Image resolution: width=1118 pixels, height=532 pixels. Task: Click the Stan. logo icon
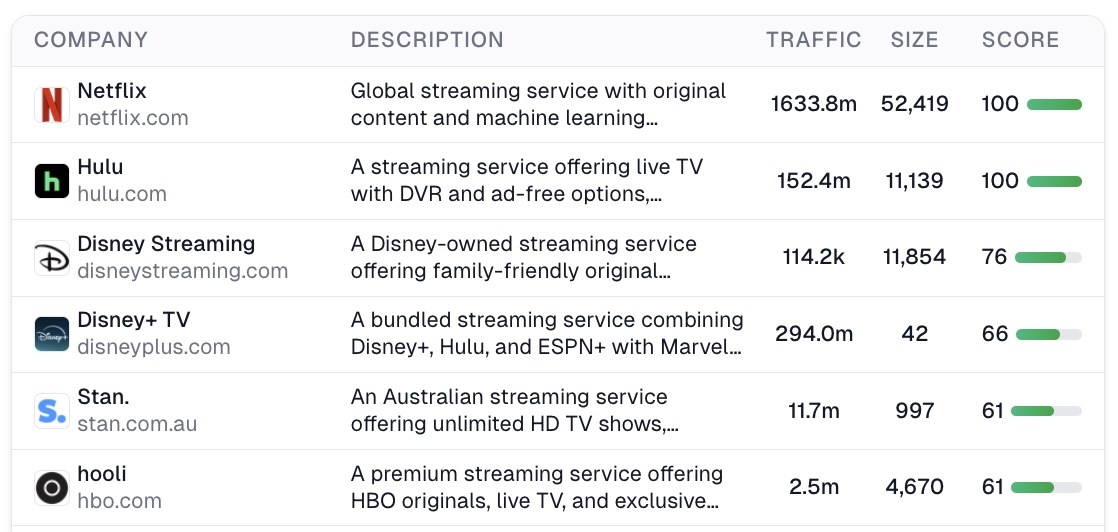tap(52, 411)
